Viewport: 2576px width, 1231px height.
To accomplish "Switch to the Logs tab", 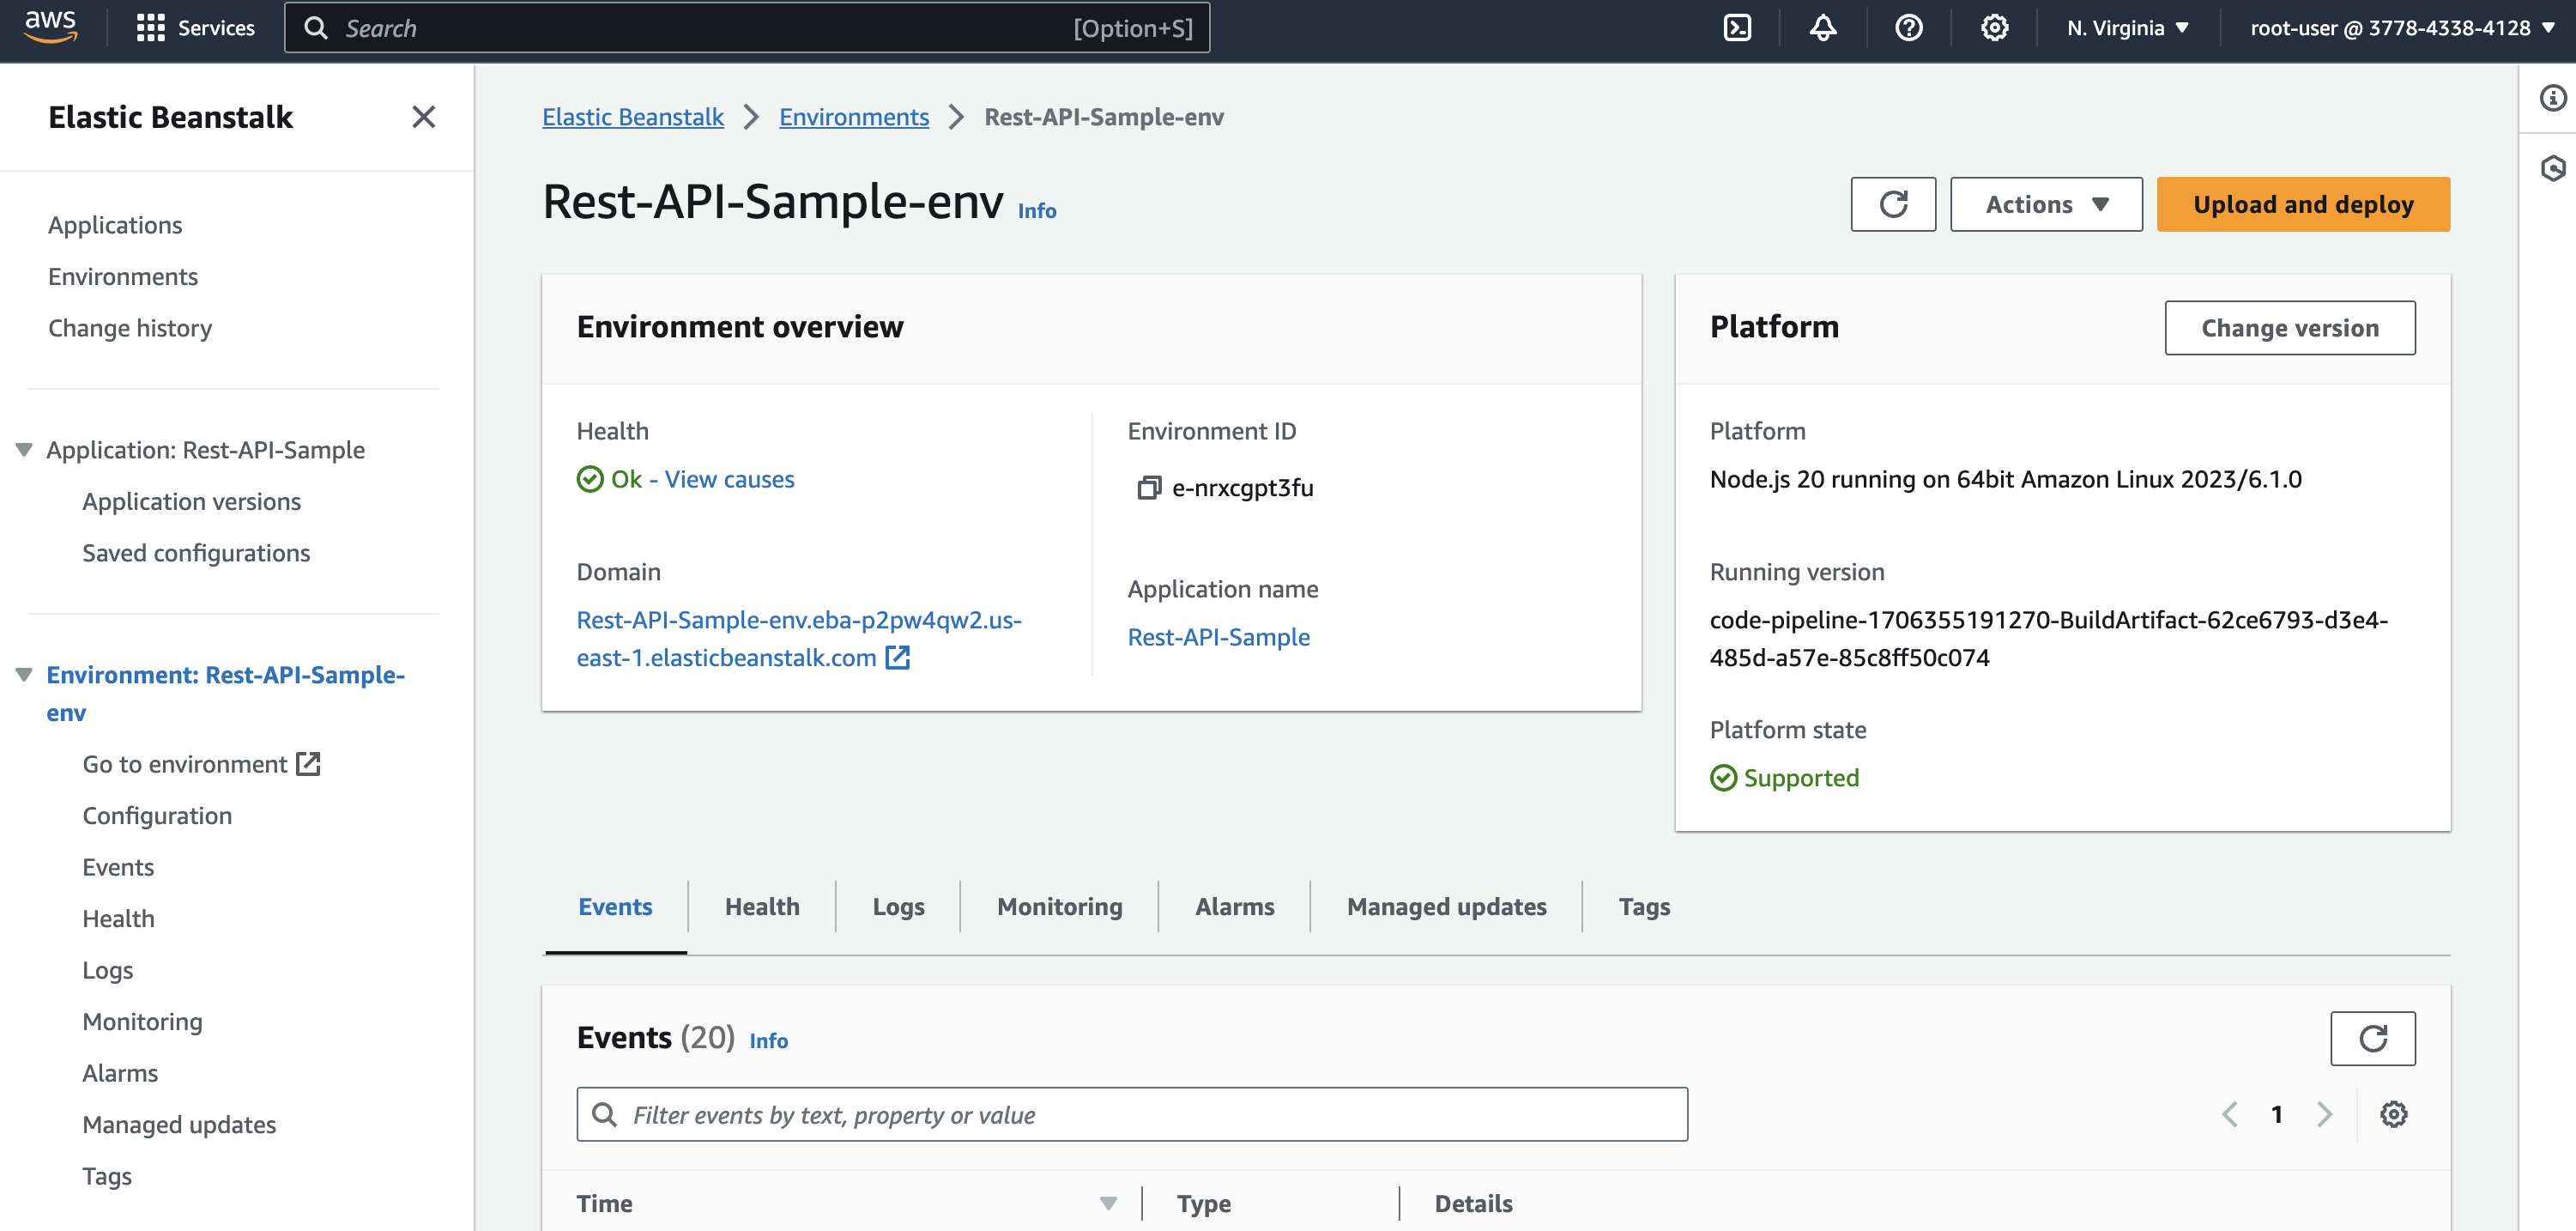I will 897,907.
